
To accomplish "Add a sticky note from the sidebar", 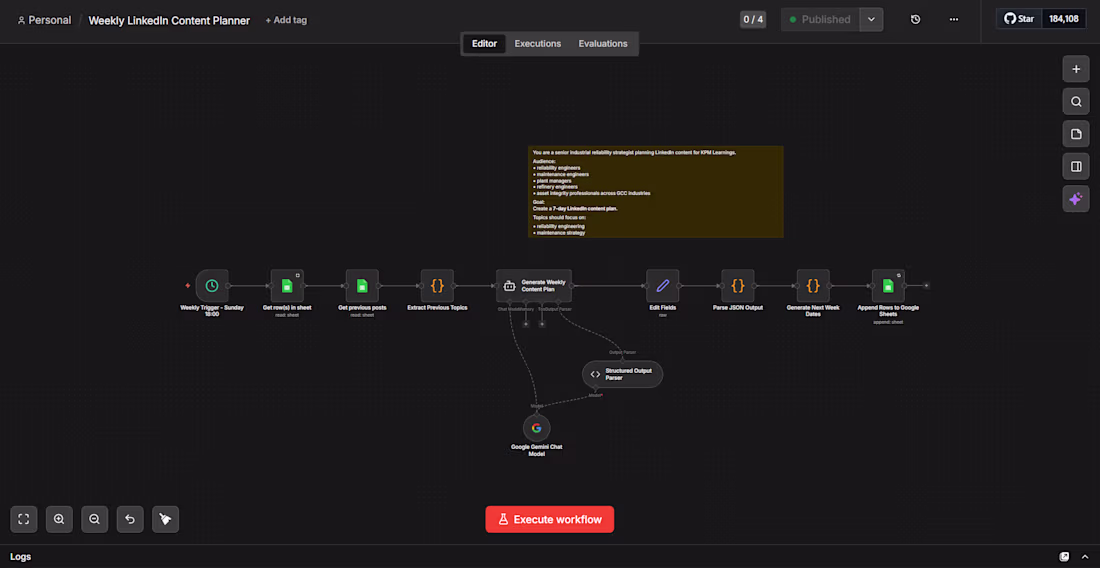I will click(x=1075, y=134).
